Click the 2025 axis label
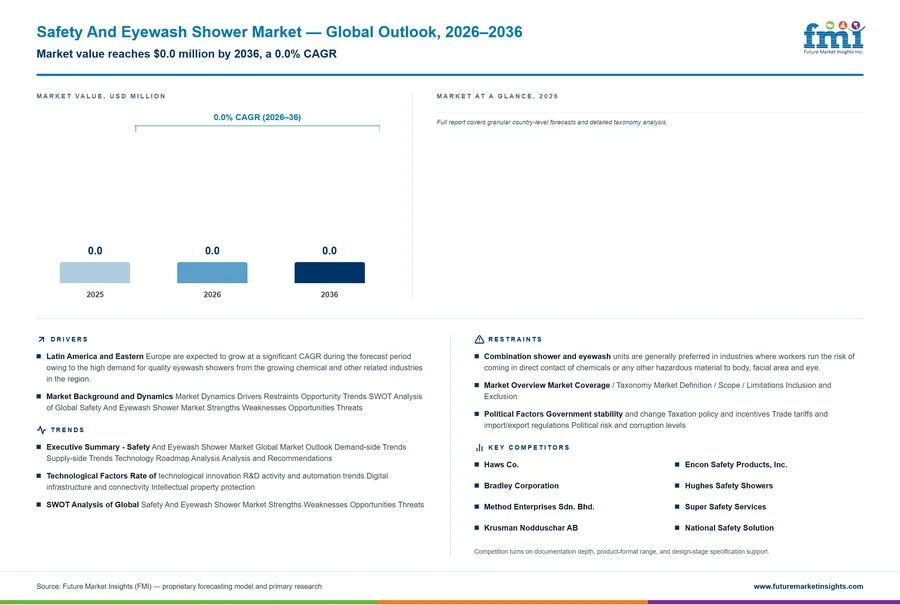Viewport: 900px width, 605px height. pyautogui.click(x=95, y=294)
